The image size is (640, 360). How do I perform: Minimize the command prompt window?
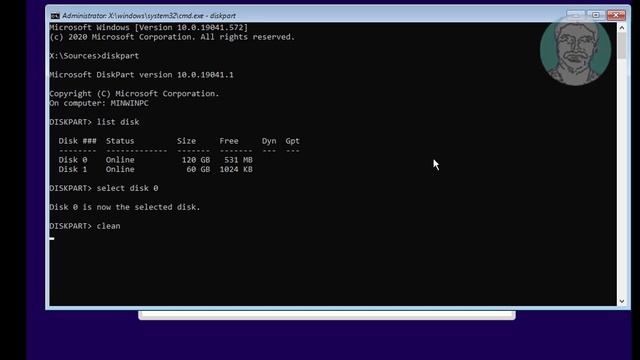click(x=576, y=16)
